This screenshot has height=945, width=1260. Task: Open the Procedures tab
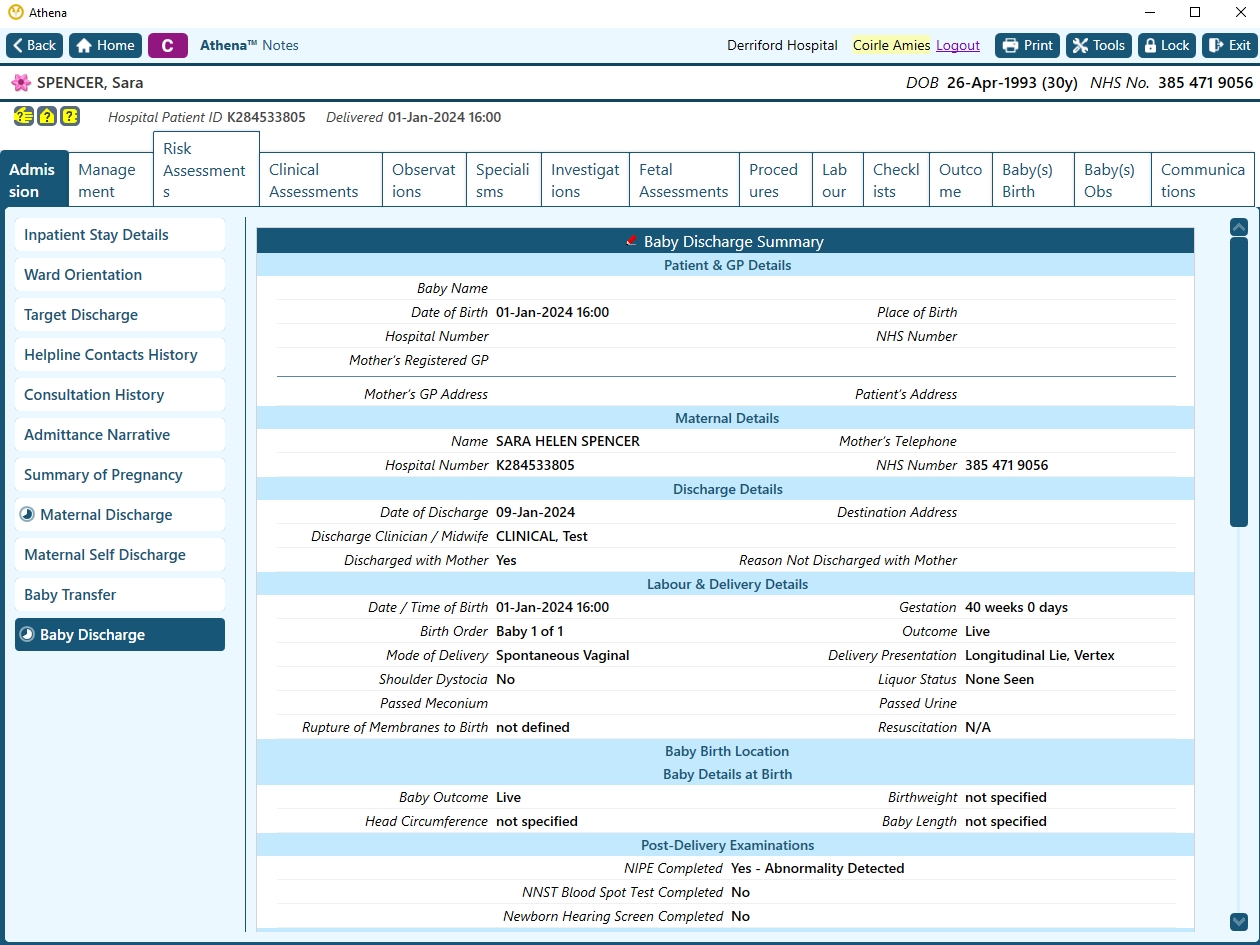(x=775, y=180)
